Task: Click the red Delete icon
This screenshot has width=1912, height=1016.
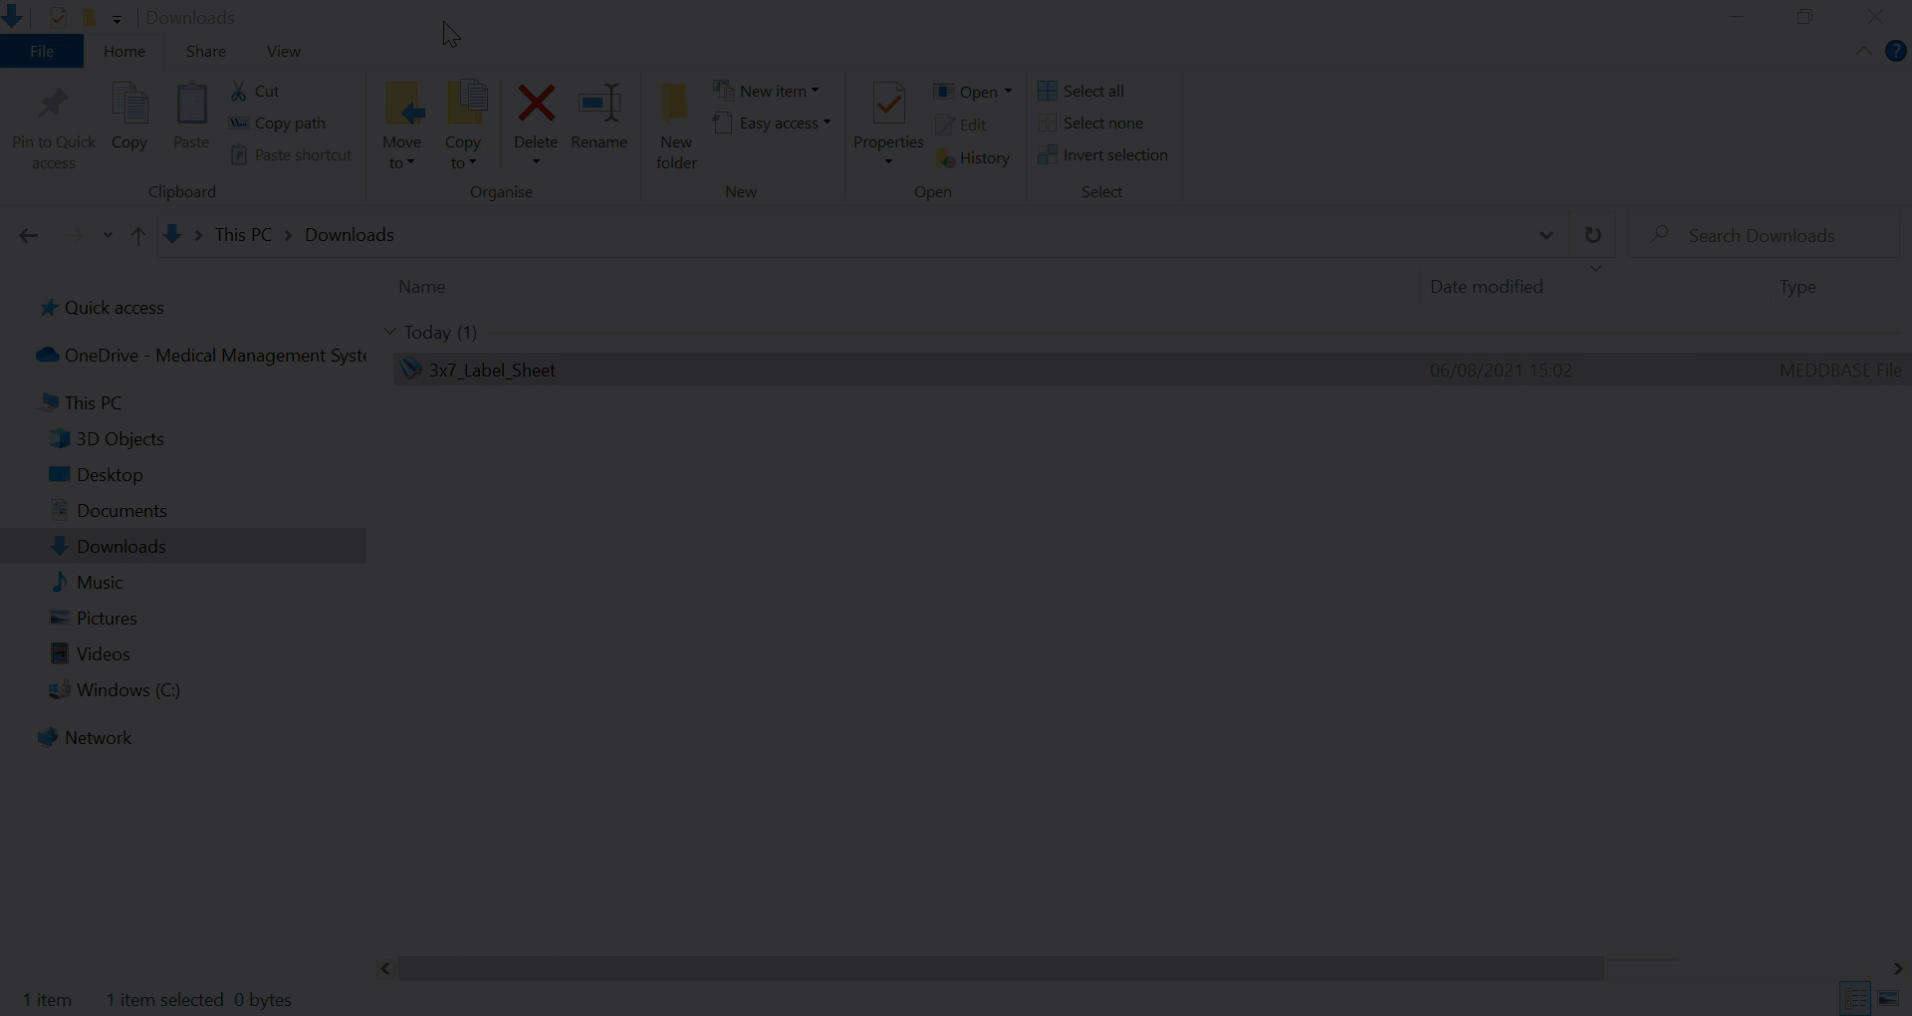Action: 536,103
